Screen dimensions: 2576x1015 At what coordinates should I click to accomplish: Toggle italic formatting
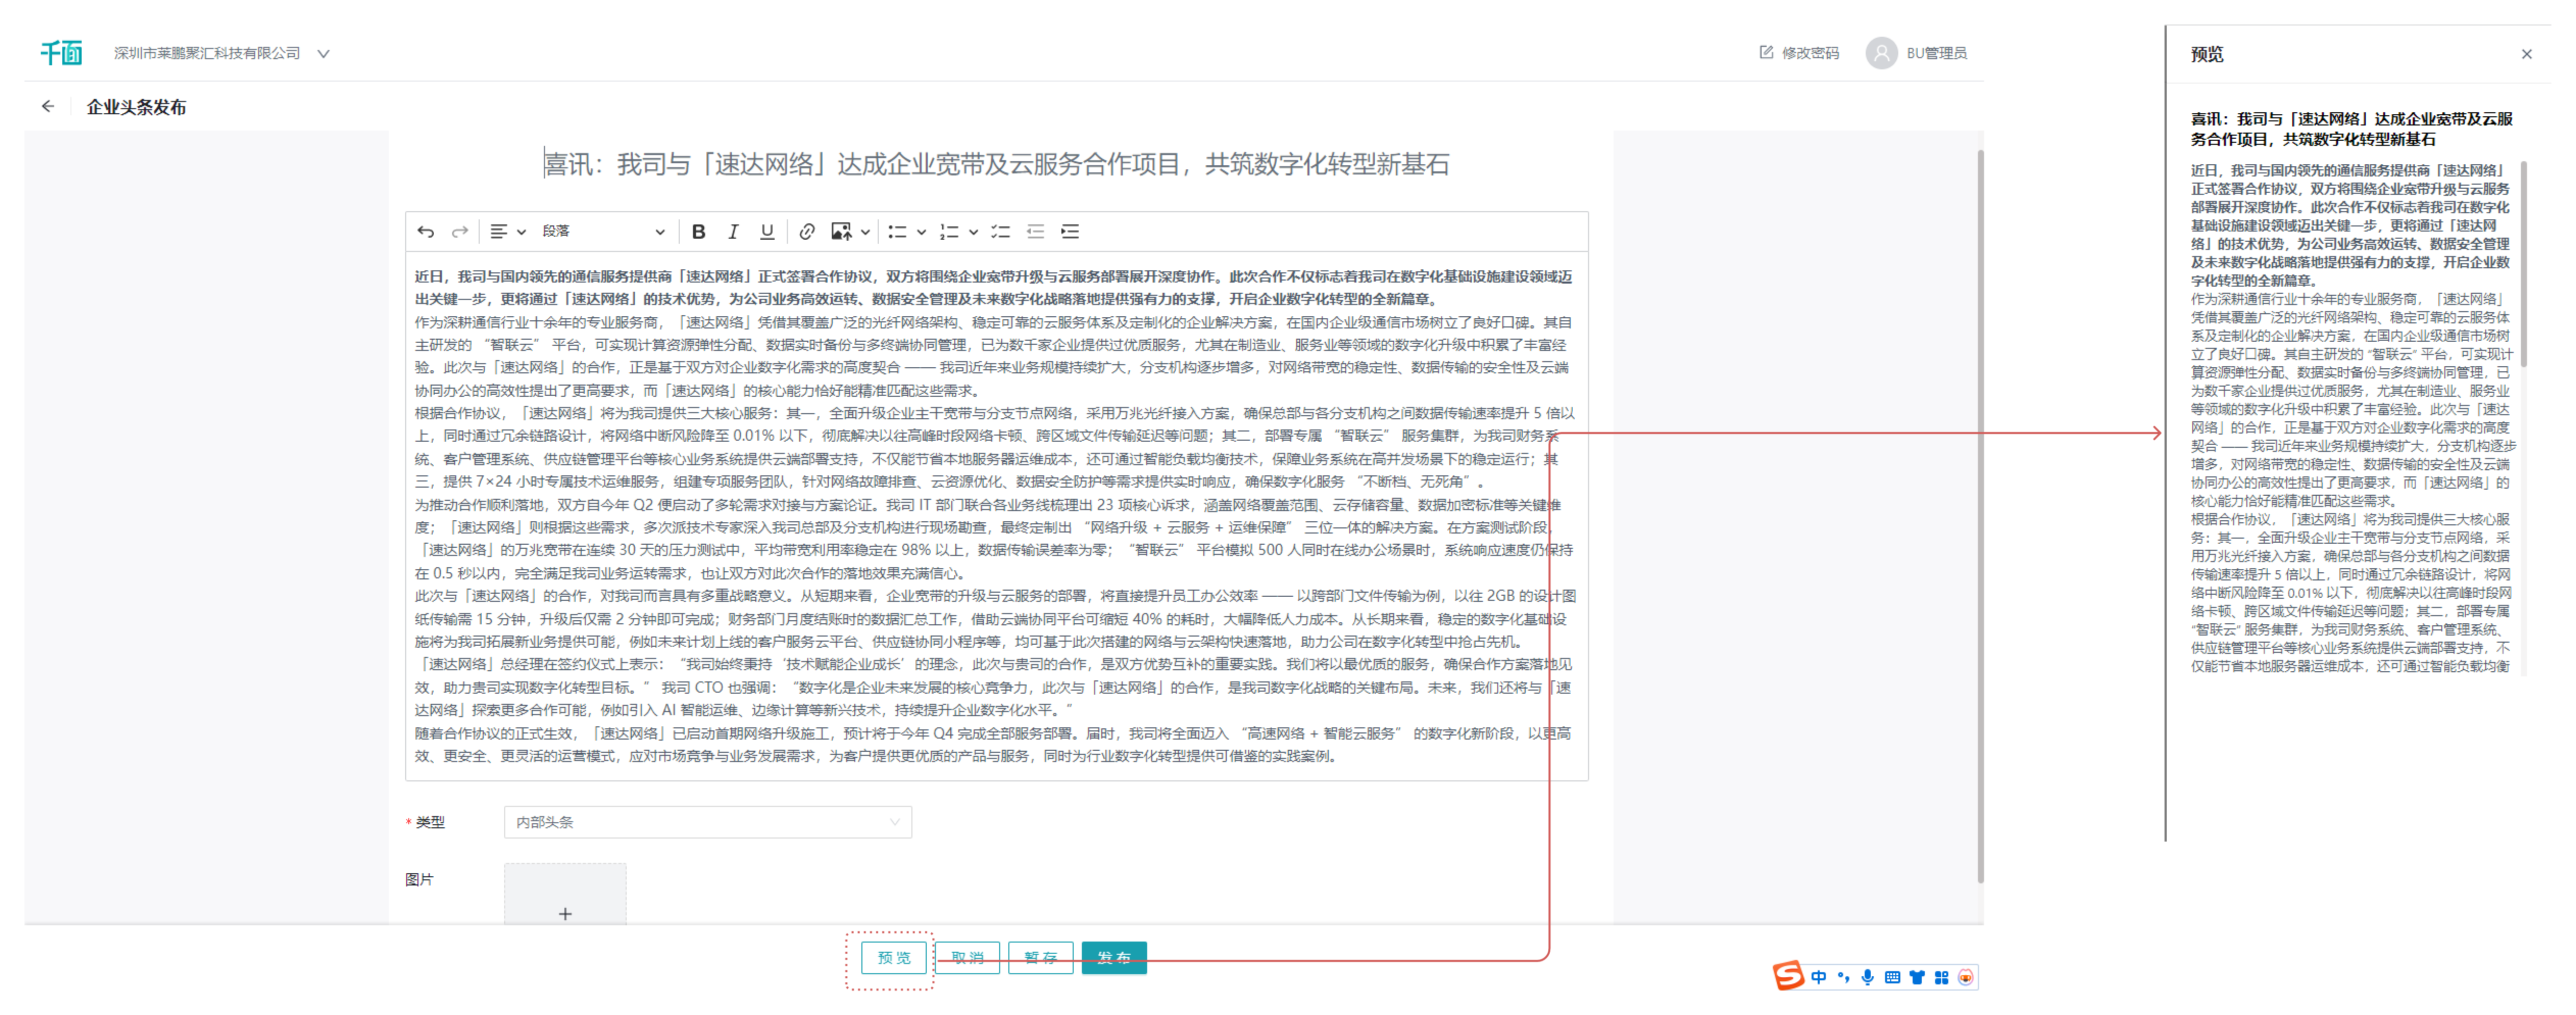pyautogui.click(x=733, y=232)
